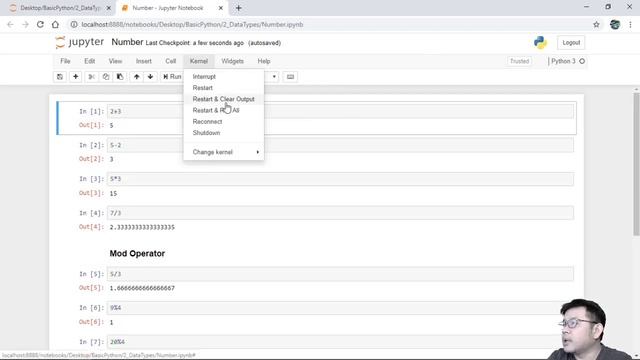Click the Python 3 kernel name
Image resolution: width=640 pixels, height=360 pixels.
click(x=563, y=61)
